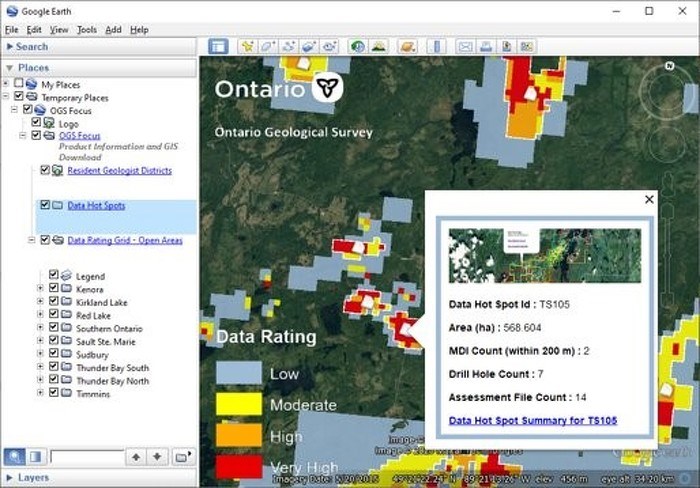Screen dimensions: 700x488
Task: Expand the Kenora folder
Action: [40, 288]
